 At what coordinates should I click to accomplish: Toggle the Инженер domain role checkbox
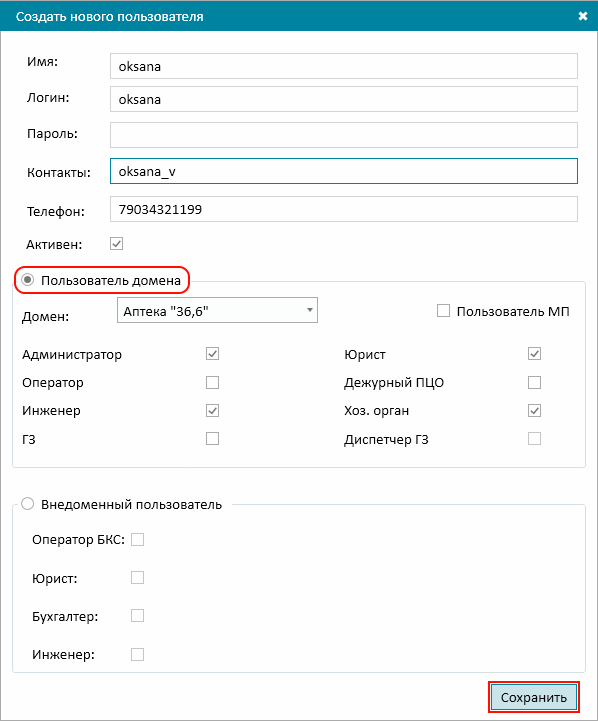tap(212, 411)
